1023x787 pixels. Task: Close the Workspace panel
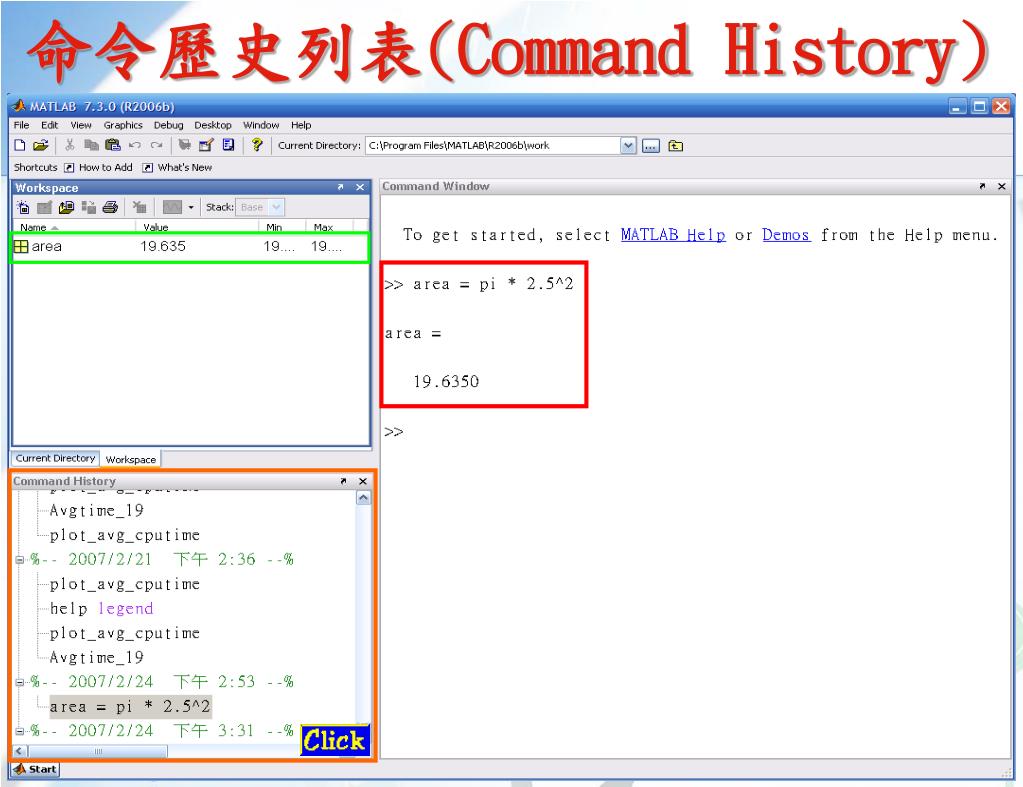point(360,188)
